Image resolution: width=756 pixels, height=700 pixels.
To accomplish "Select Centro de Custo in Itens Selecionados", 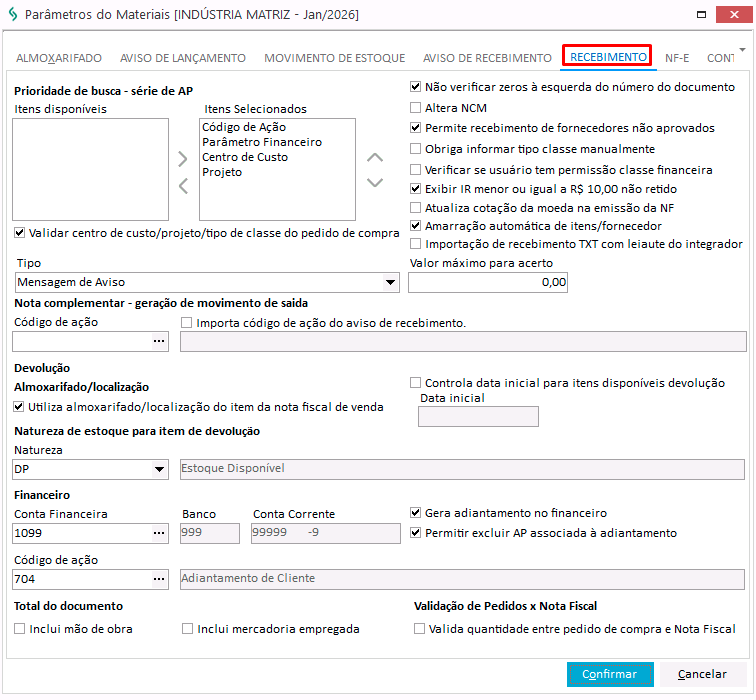I will tap(245, 157).
